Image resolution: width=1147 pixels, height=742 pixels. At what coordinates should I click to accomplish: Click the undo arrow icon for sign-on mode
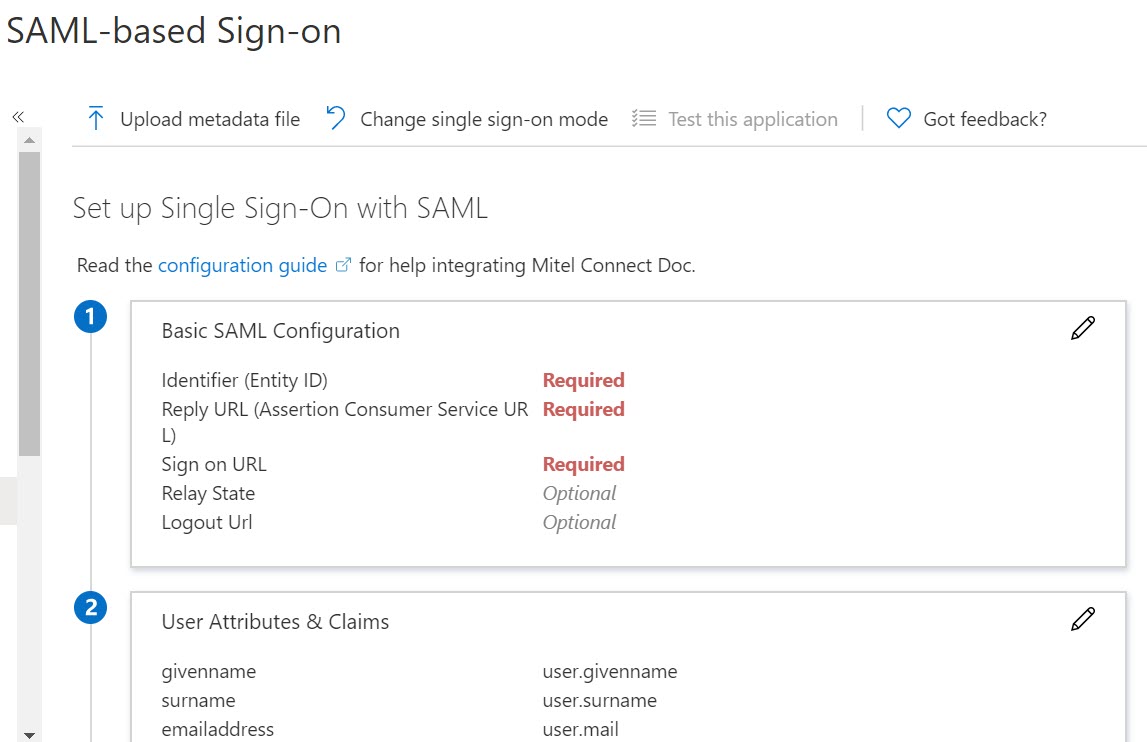point(336,118)
